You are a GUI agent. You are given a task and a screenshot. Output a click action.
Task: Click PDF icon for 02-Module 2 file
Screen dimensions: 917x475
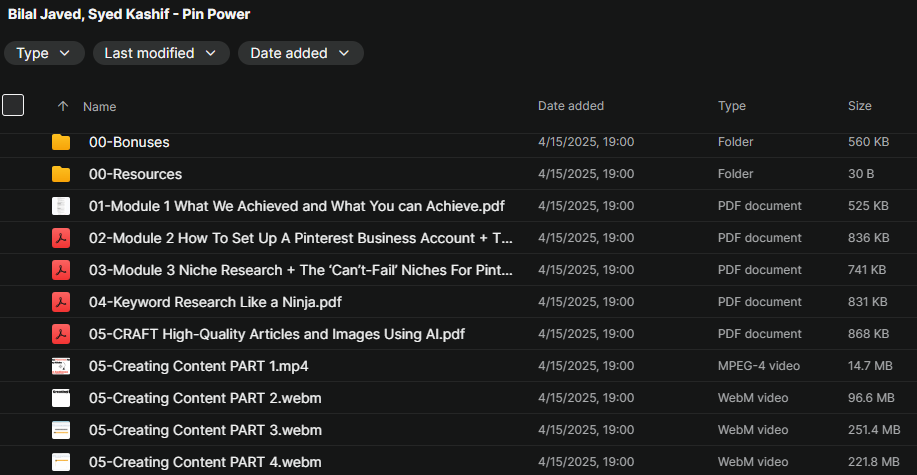[61, 238]
